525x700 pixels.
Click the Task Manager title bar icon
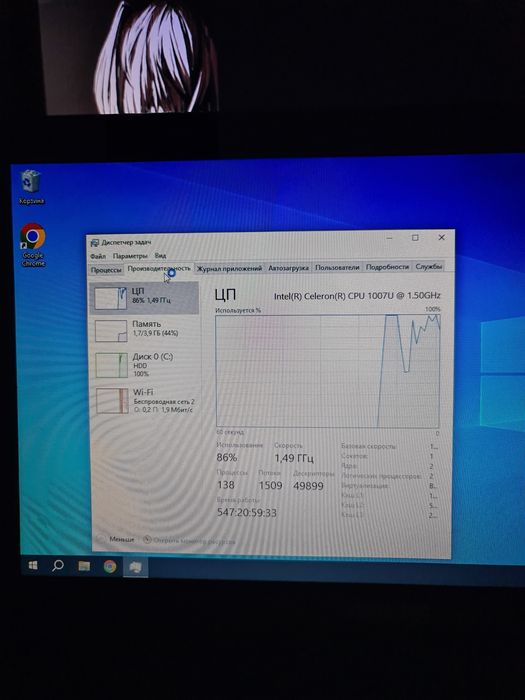pos(95,243)
